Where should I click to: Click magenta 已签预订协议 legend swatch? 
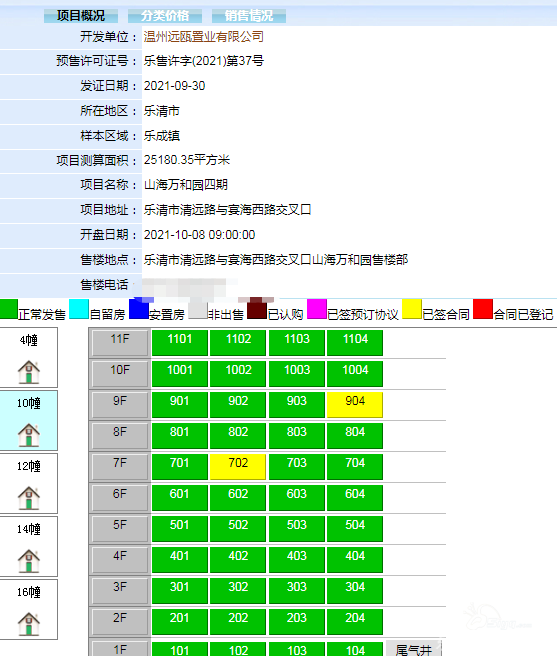(317, 309)
